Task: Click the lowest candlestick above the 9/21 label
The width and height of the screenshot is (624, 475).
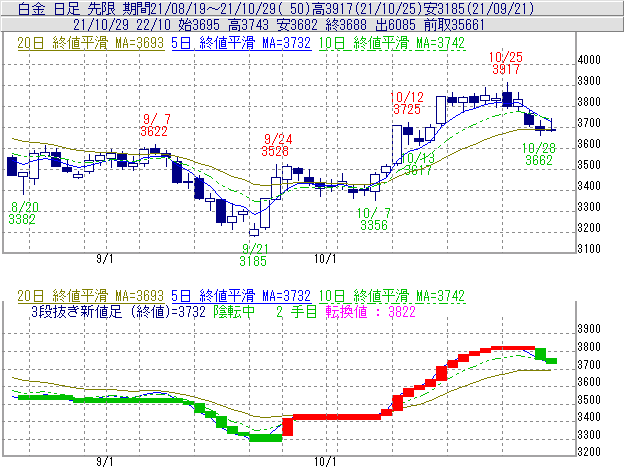Action: coord(254,232)
